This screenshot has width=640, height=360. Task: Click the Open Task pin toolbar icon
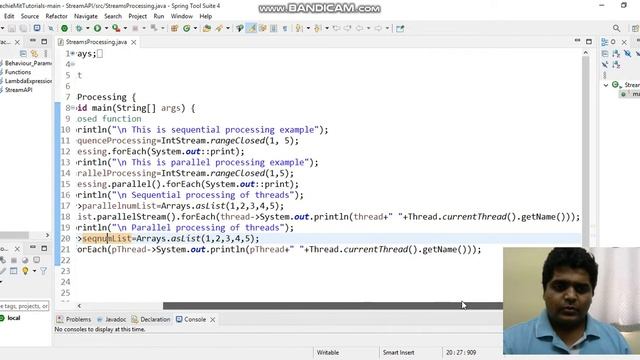[240, 28]
